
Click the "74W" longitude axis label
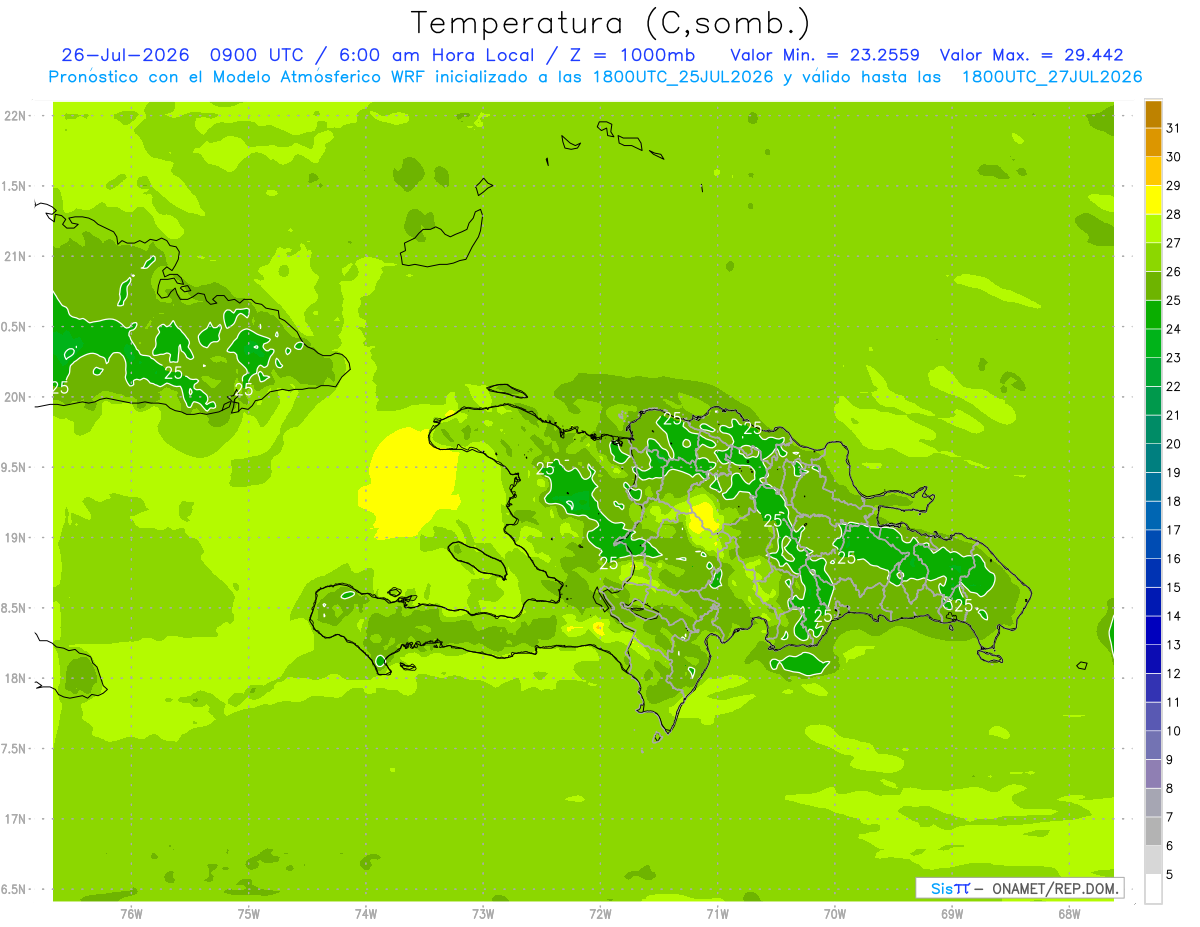pyautogui.click(x=366, y=914)
